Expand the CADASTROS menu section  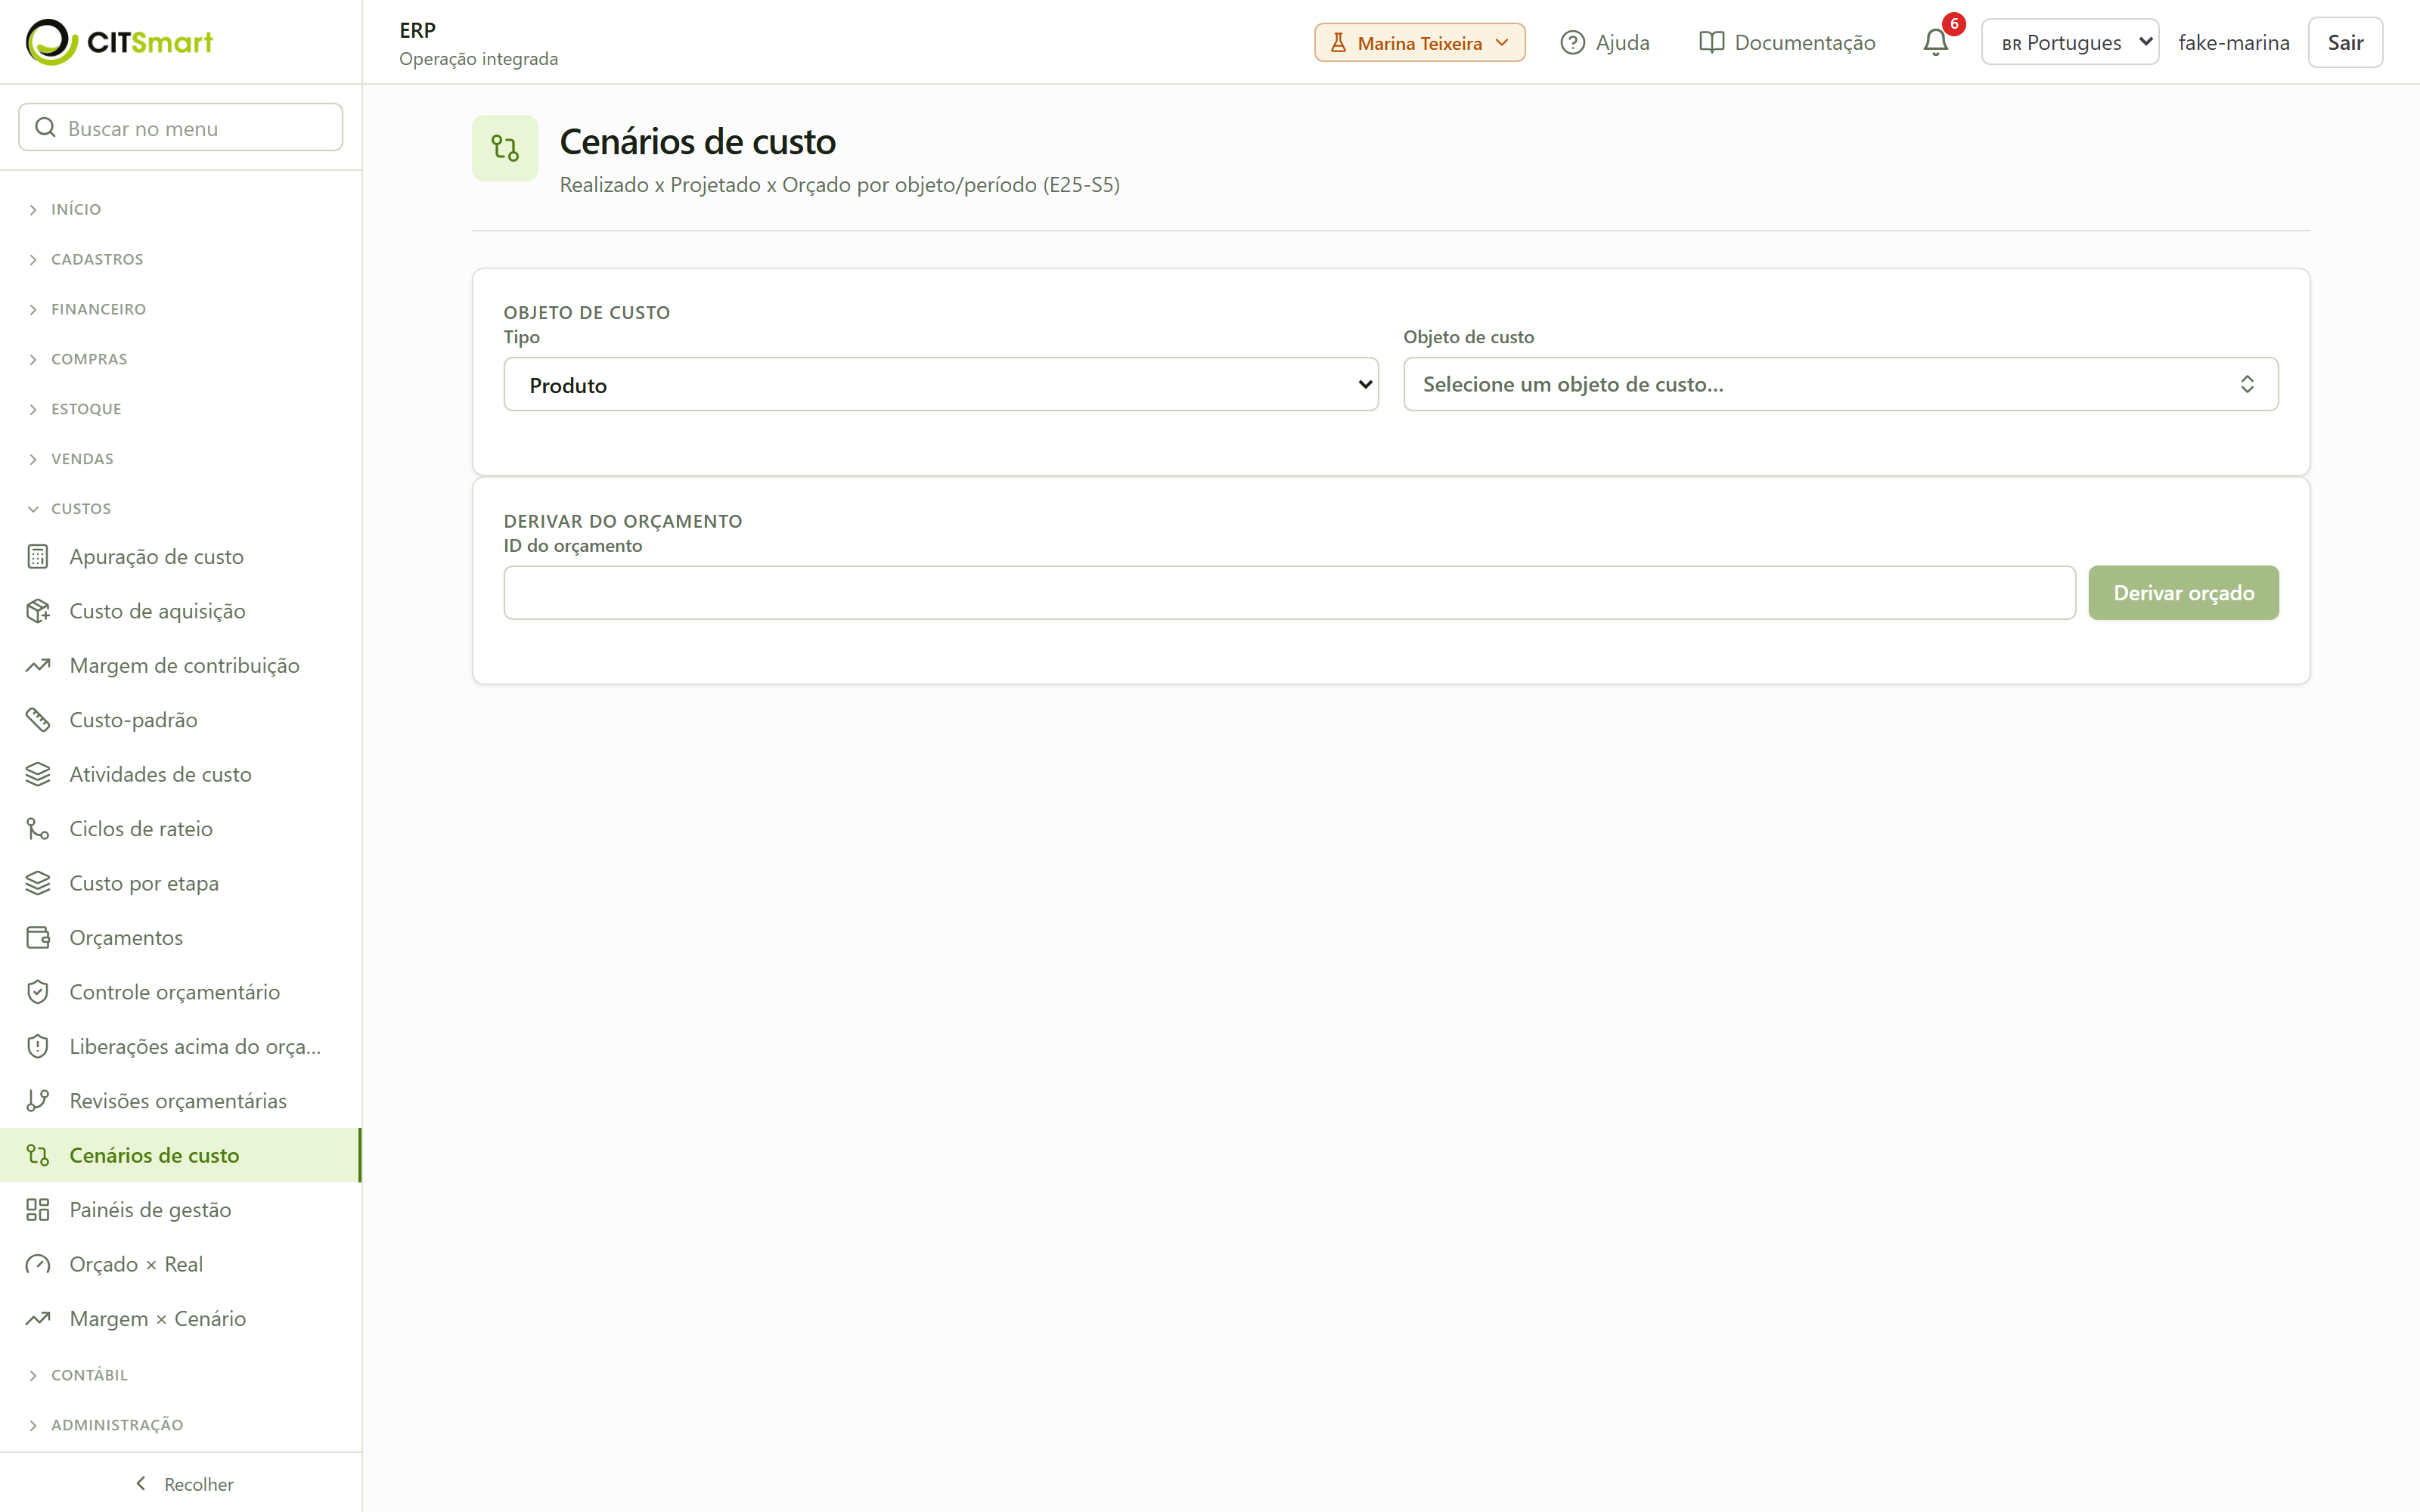click(181, 259)
